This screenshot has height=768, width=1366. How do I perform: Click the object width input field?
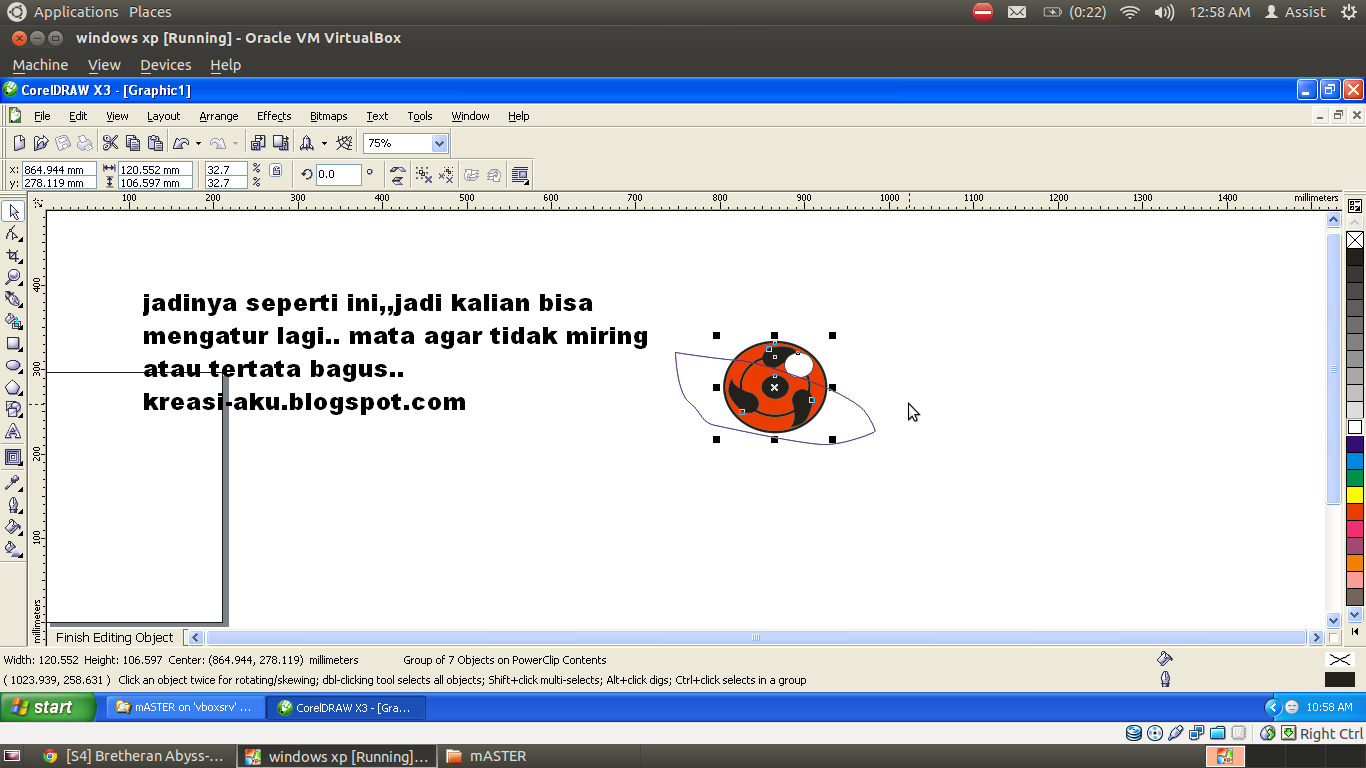pyautogui.click(x=156, y=170)
